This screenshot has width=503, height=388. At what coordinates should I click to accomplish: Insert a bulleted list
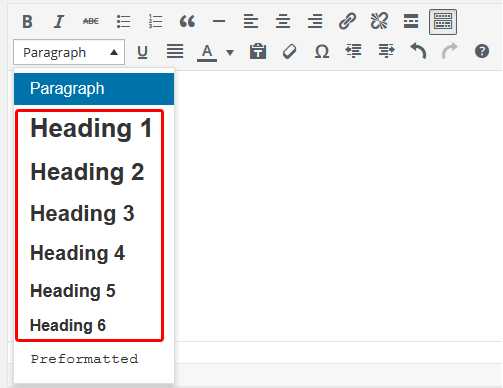tap(123, 22)
